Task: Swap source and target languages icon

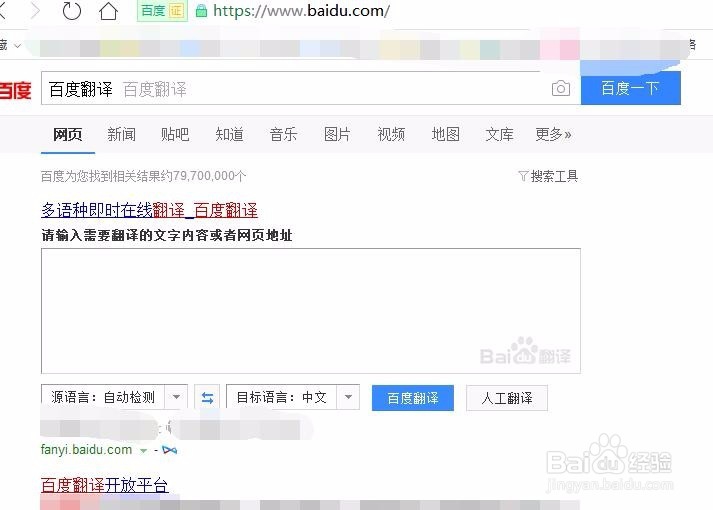Action: coord(207,397)
